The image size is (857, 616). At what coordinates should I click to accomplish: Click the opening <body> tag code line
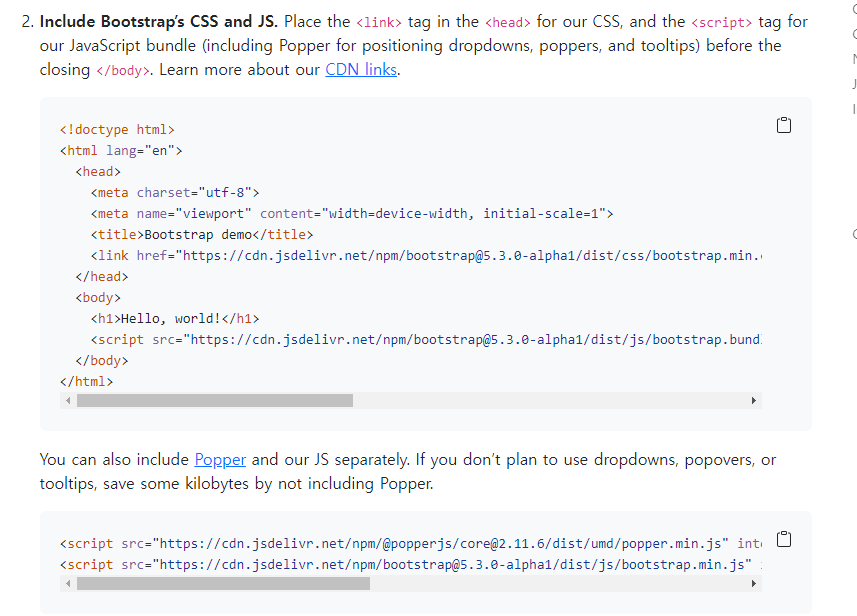pos(98,298)
